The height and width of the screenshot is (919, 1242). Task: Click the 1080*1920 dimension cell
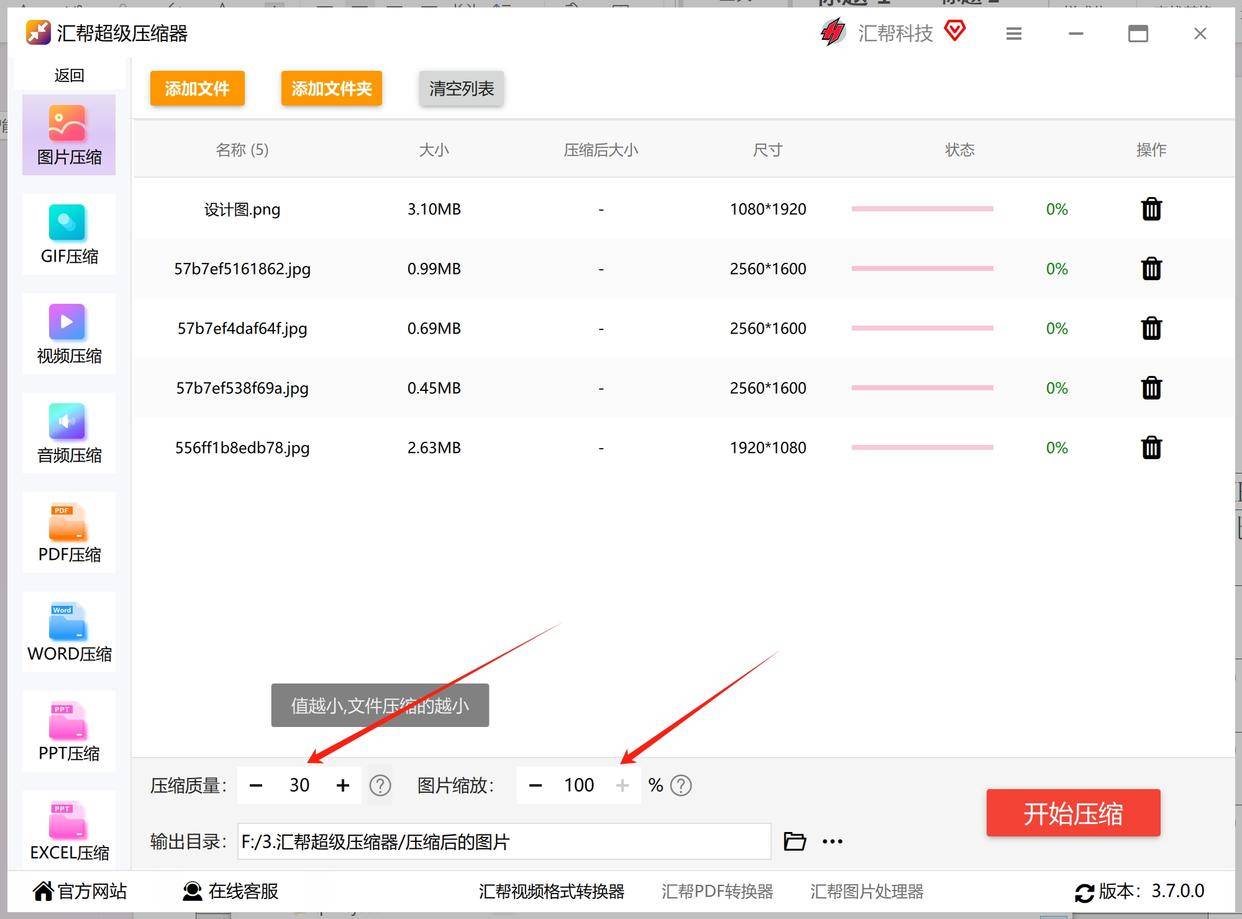[768, 209]
